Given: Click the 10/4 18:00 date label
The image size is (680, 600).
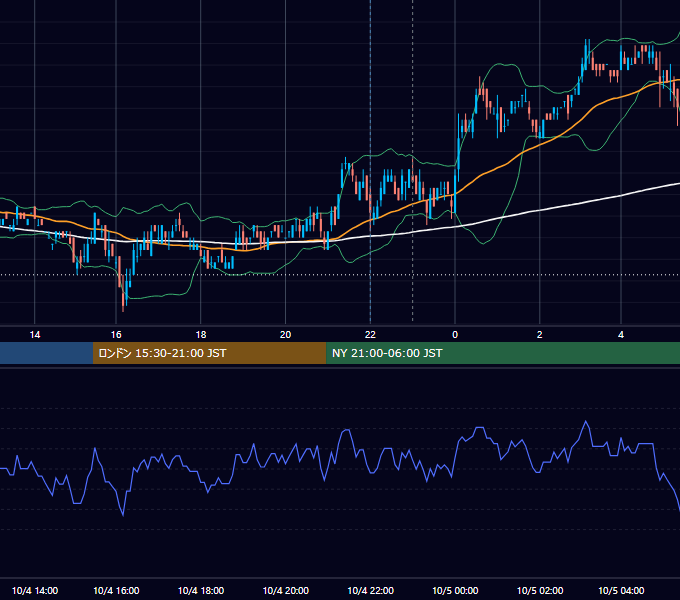Looking at the screenshot, I should click(201, 590).
